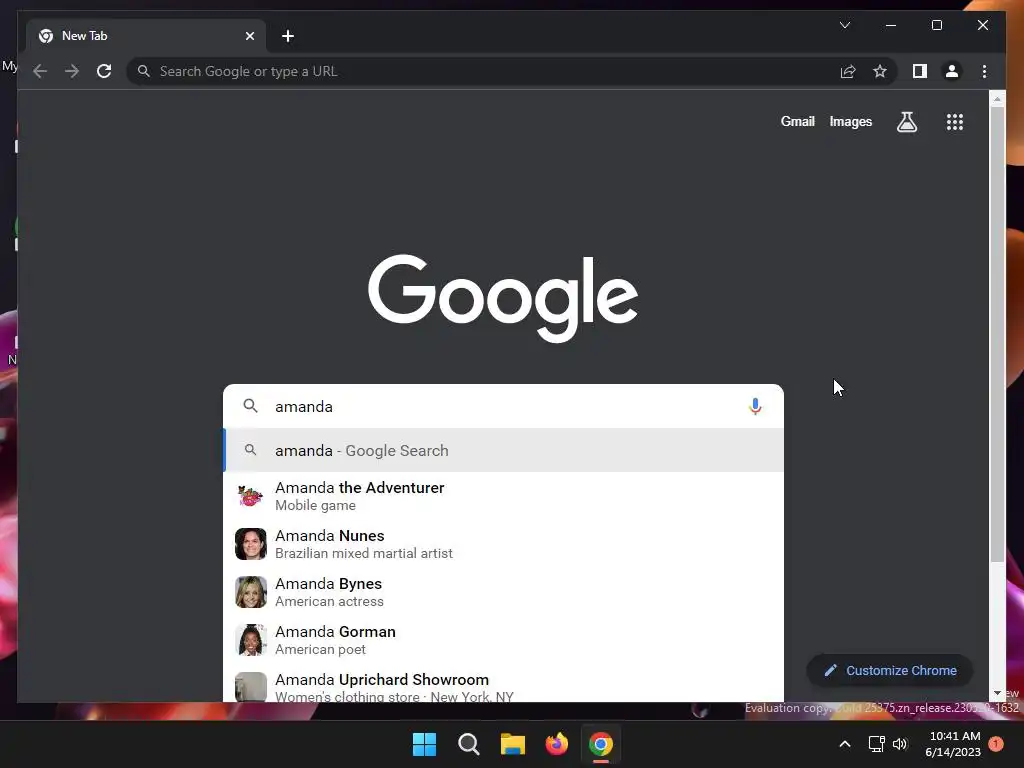Open a new tab with plus button
The width and height of the screenshot is (1024, 768).
[x=288, y=36]
